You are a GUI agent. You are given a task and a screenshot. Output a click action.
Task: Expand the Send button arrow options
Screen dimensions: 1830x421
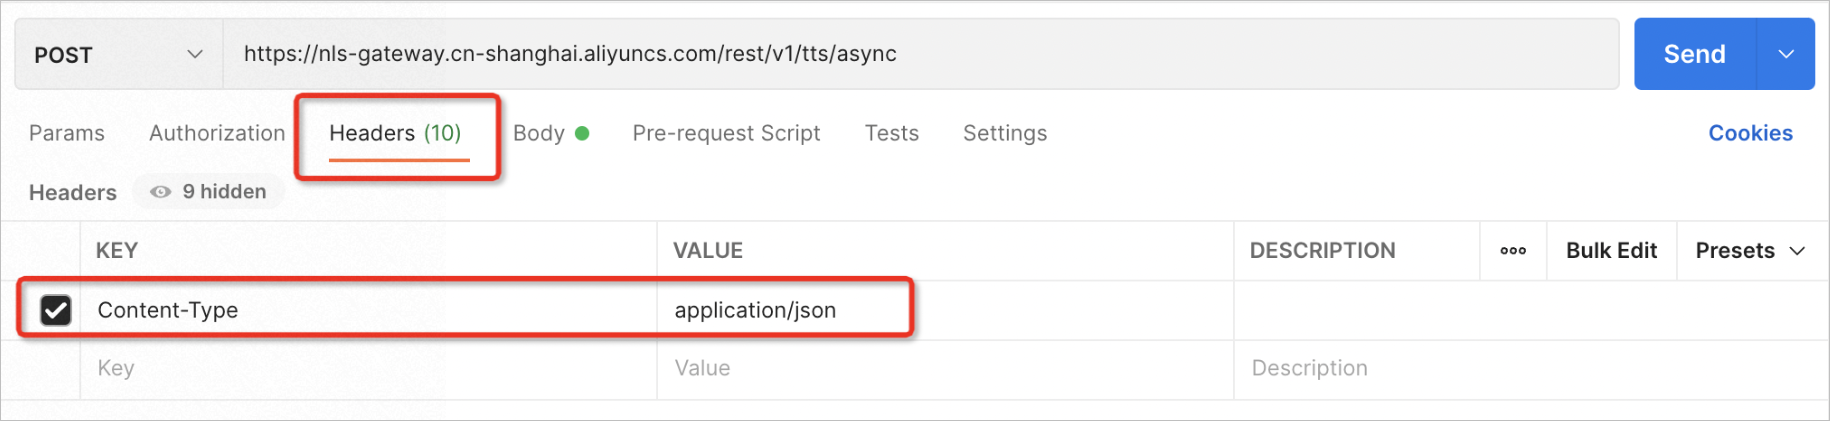(x=1786, y=54)
